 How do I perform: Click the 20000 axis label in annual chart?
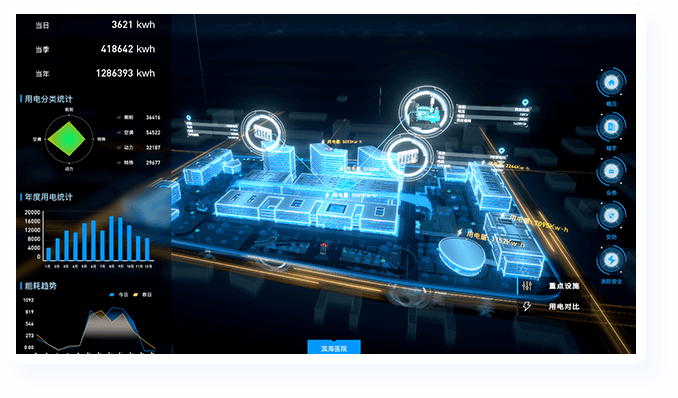click(x=32, y=212)
